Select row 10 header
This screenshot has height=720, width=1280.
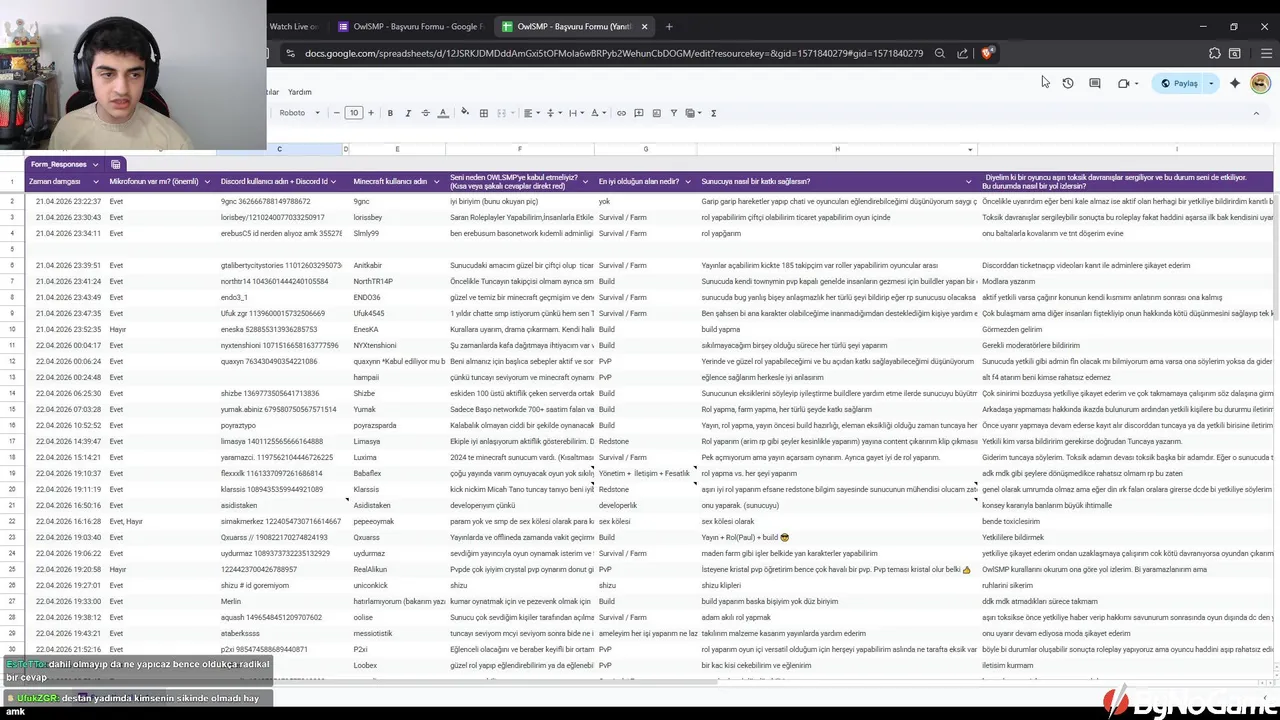(12, 329)
